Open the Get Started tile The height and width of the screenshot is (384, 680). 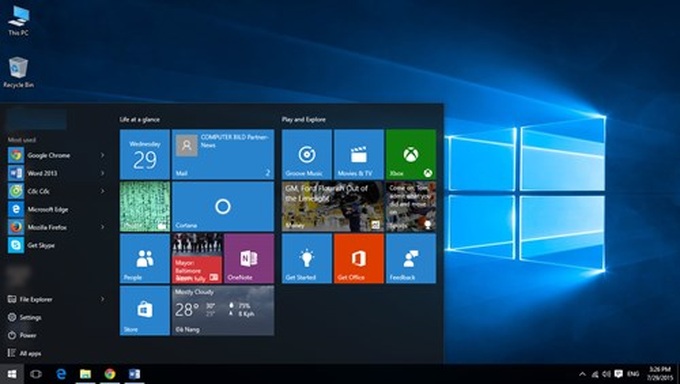click(x=307, y=259)
